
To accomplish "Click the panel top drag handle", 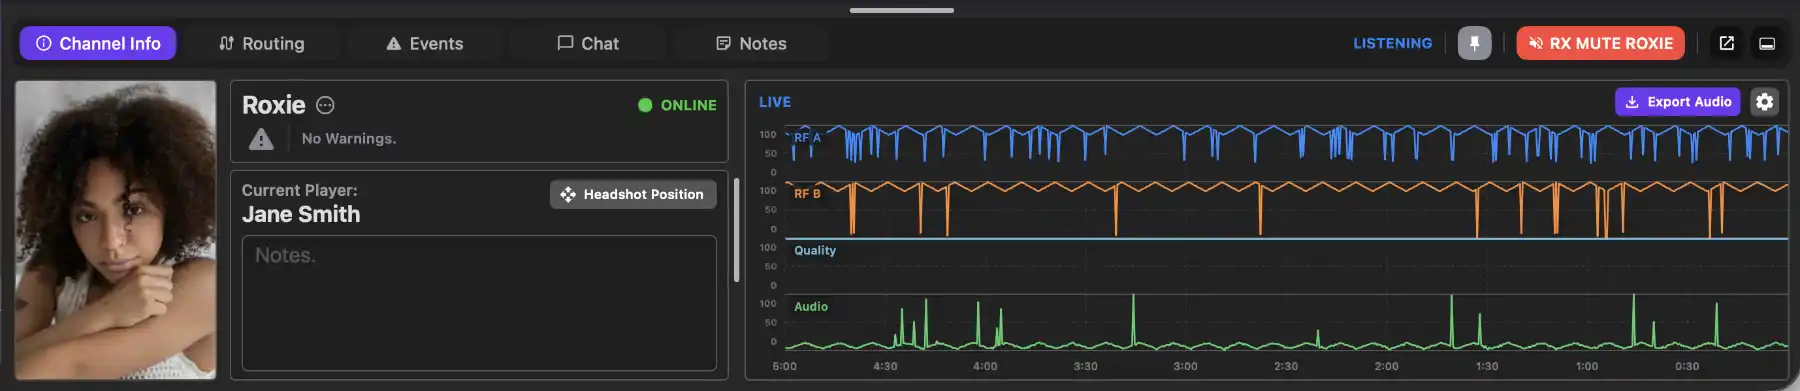I will tap(902, 10).
